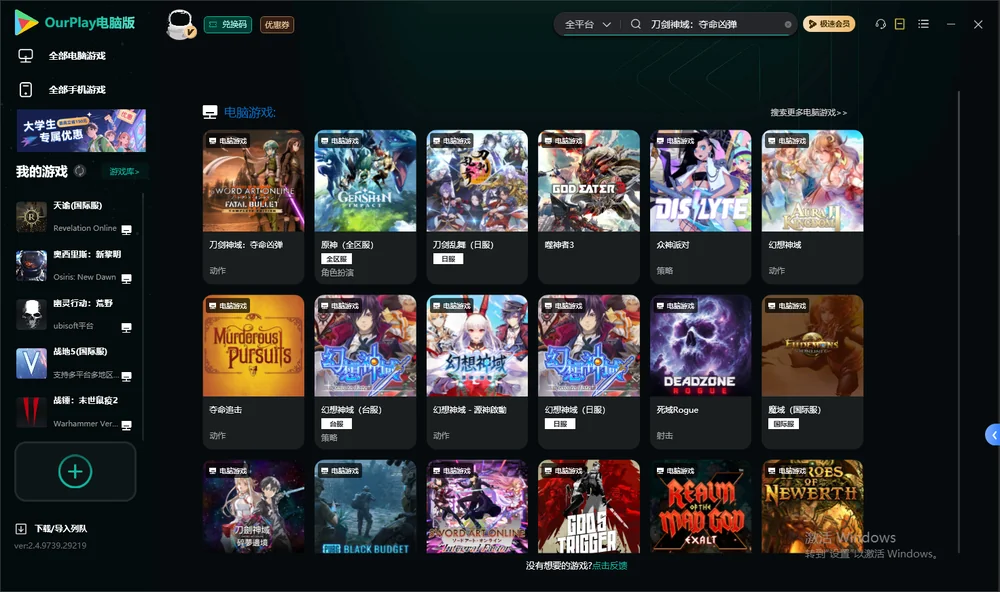This screenshot has width=1000, height=592.
Task: Open the 幻想神域 (台服) game card
Action: [365, 372]
